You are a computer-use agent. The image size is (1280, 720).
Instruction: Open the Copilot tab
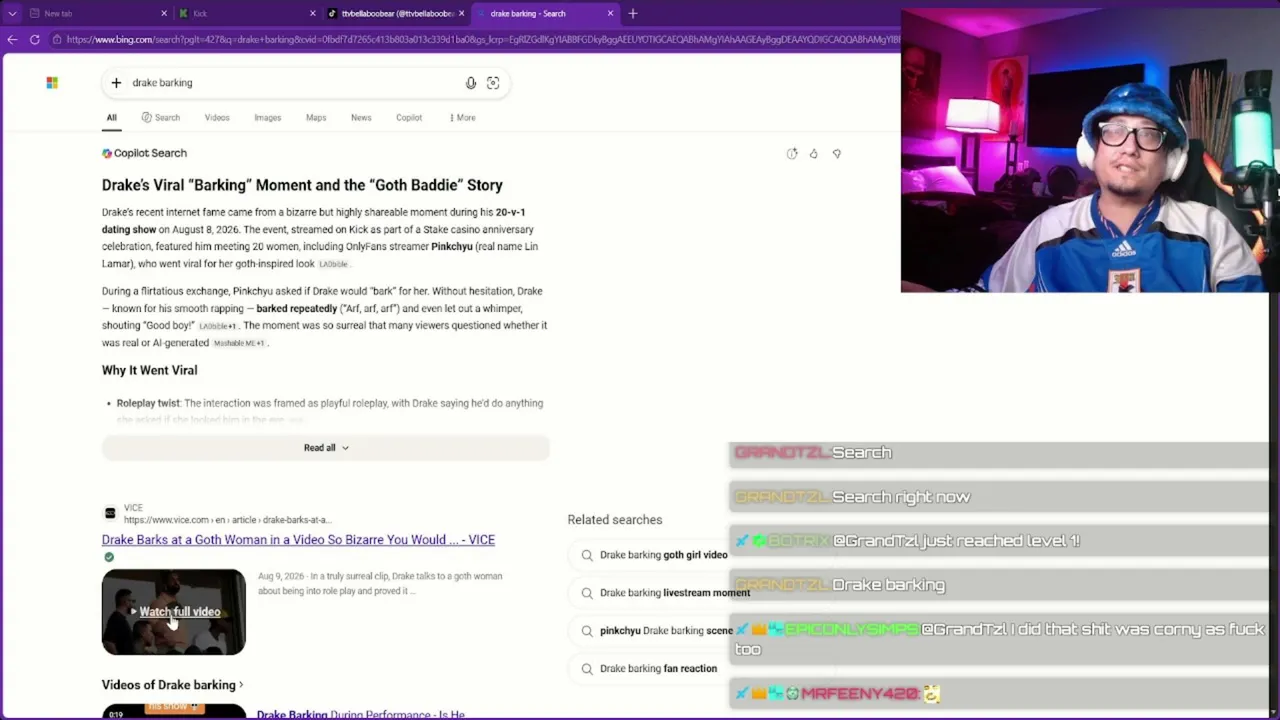[x=409, y=118]
